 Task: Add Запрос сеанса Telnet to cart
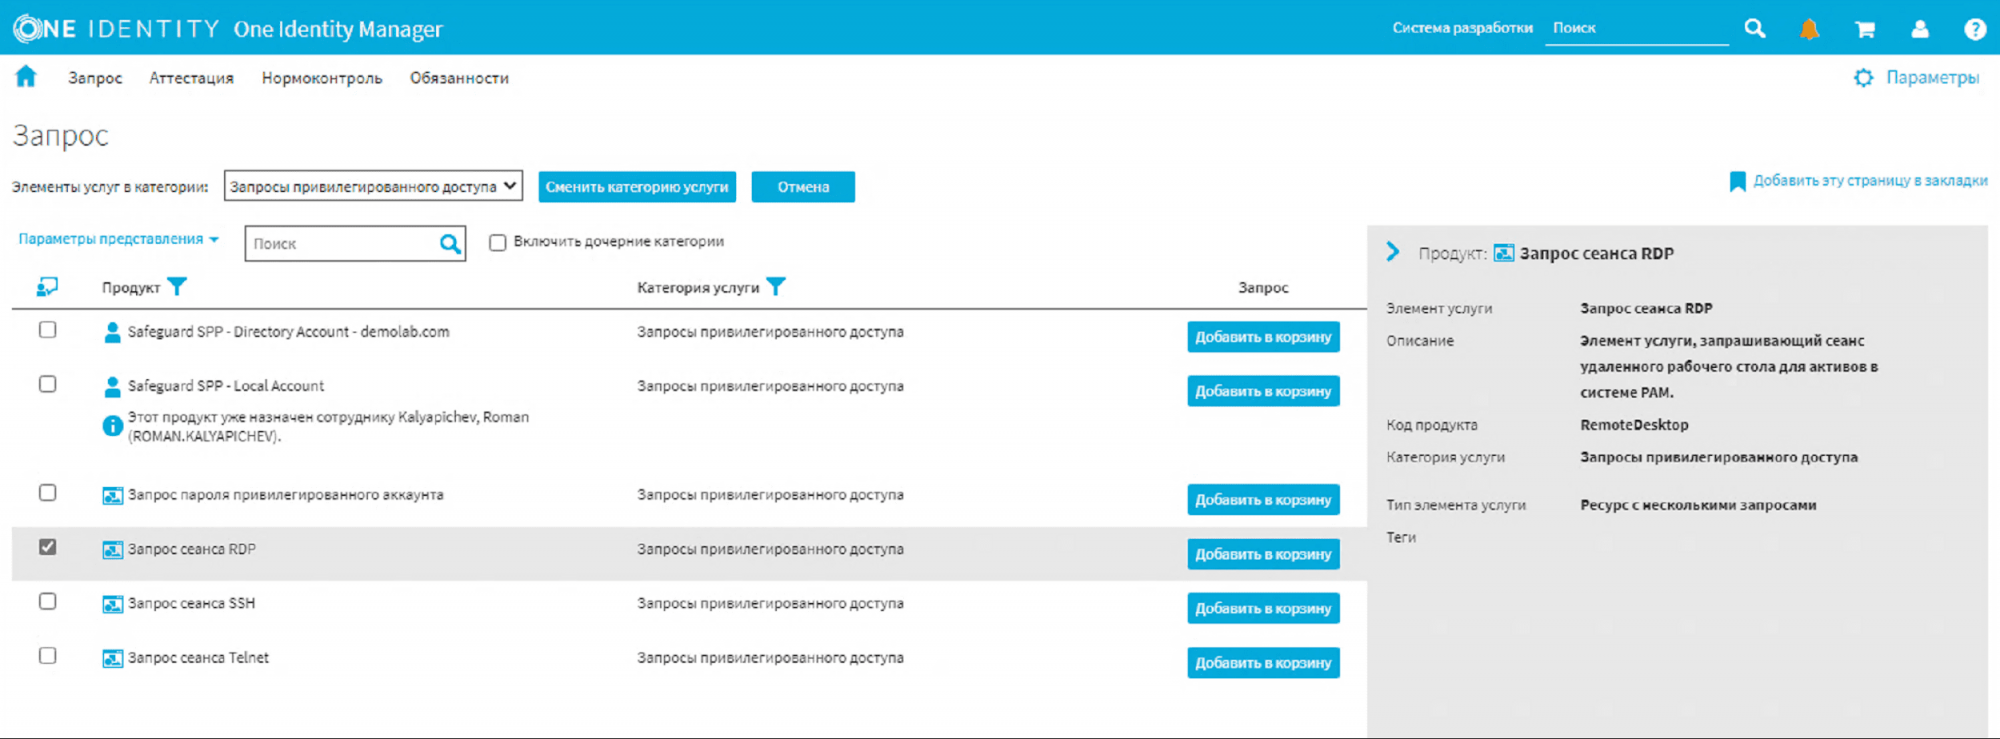coord(1263,663)
